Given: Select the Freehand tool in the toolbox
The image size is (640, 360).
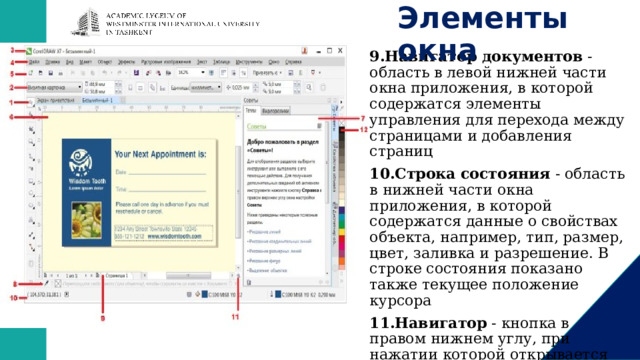Looking at the screenshot, I should pos(31,156).
